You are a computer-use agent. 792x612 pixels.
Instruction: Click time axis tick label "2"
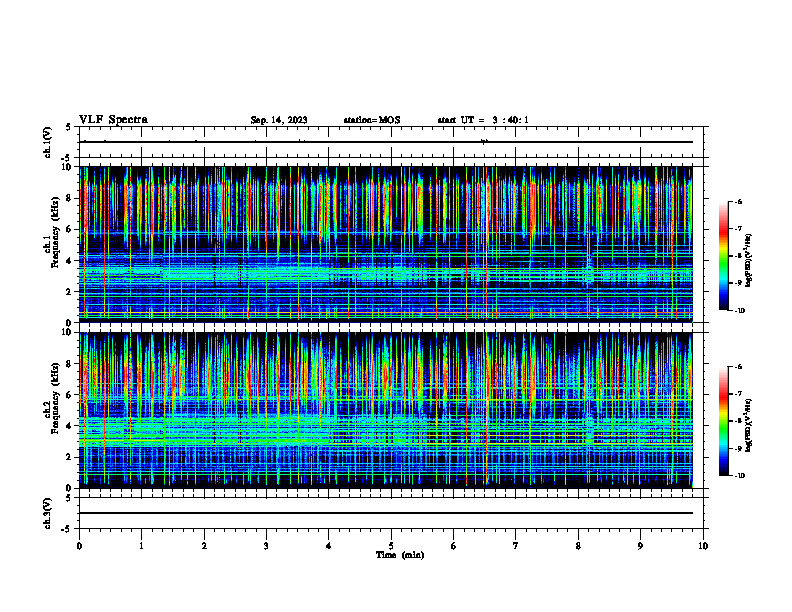[x=204, y=546]
